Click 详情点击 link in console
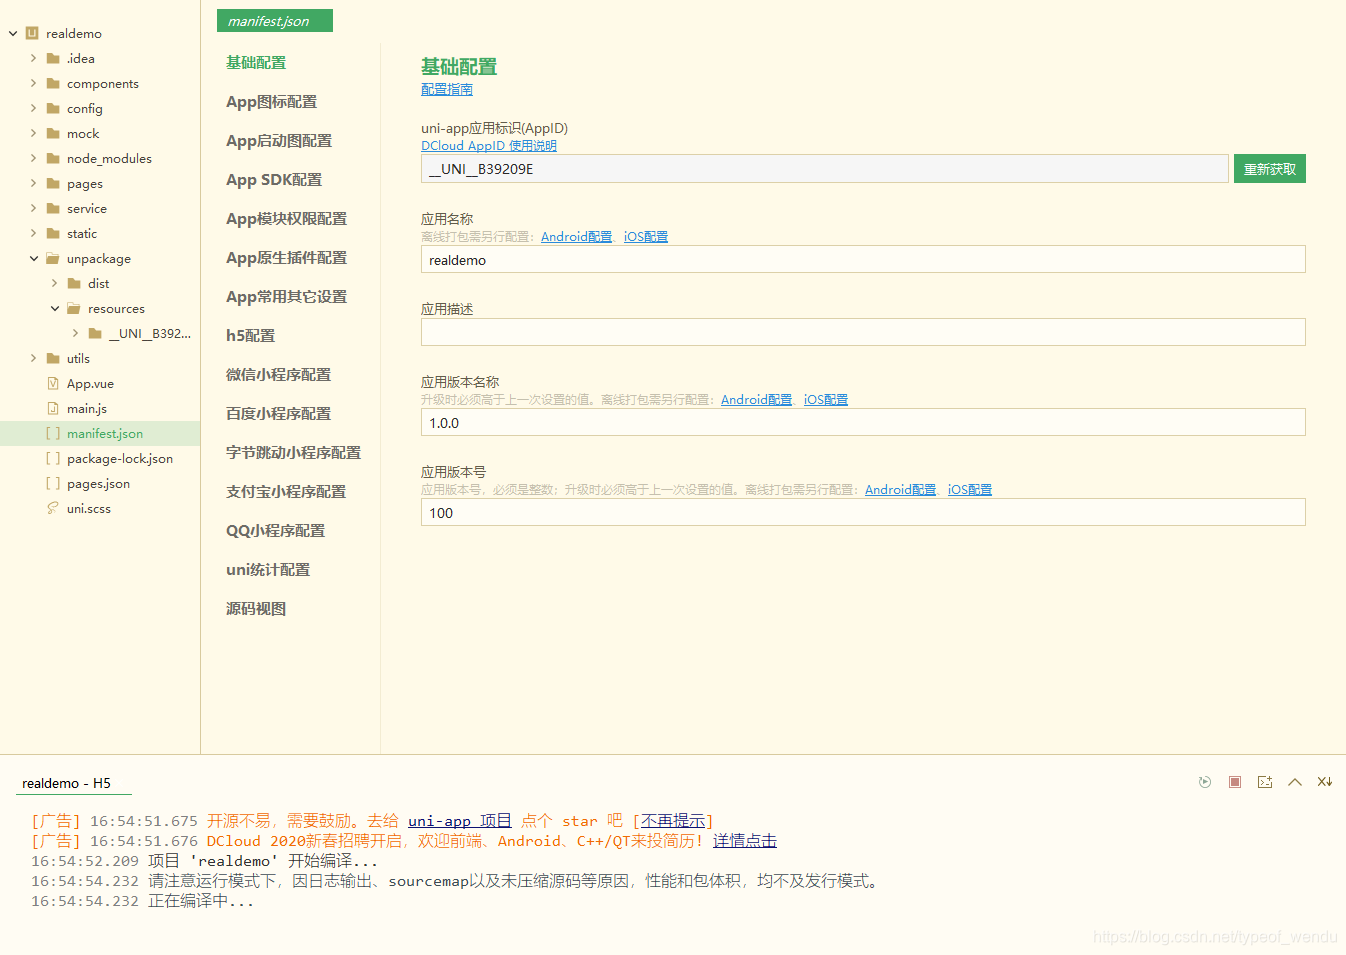The width and height of the screenshot is (1346, 955). pyautogui.click(x=745, y=841)
